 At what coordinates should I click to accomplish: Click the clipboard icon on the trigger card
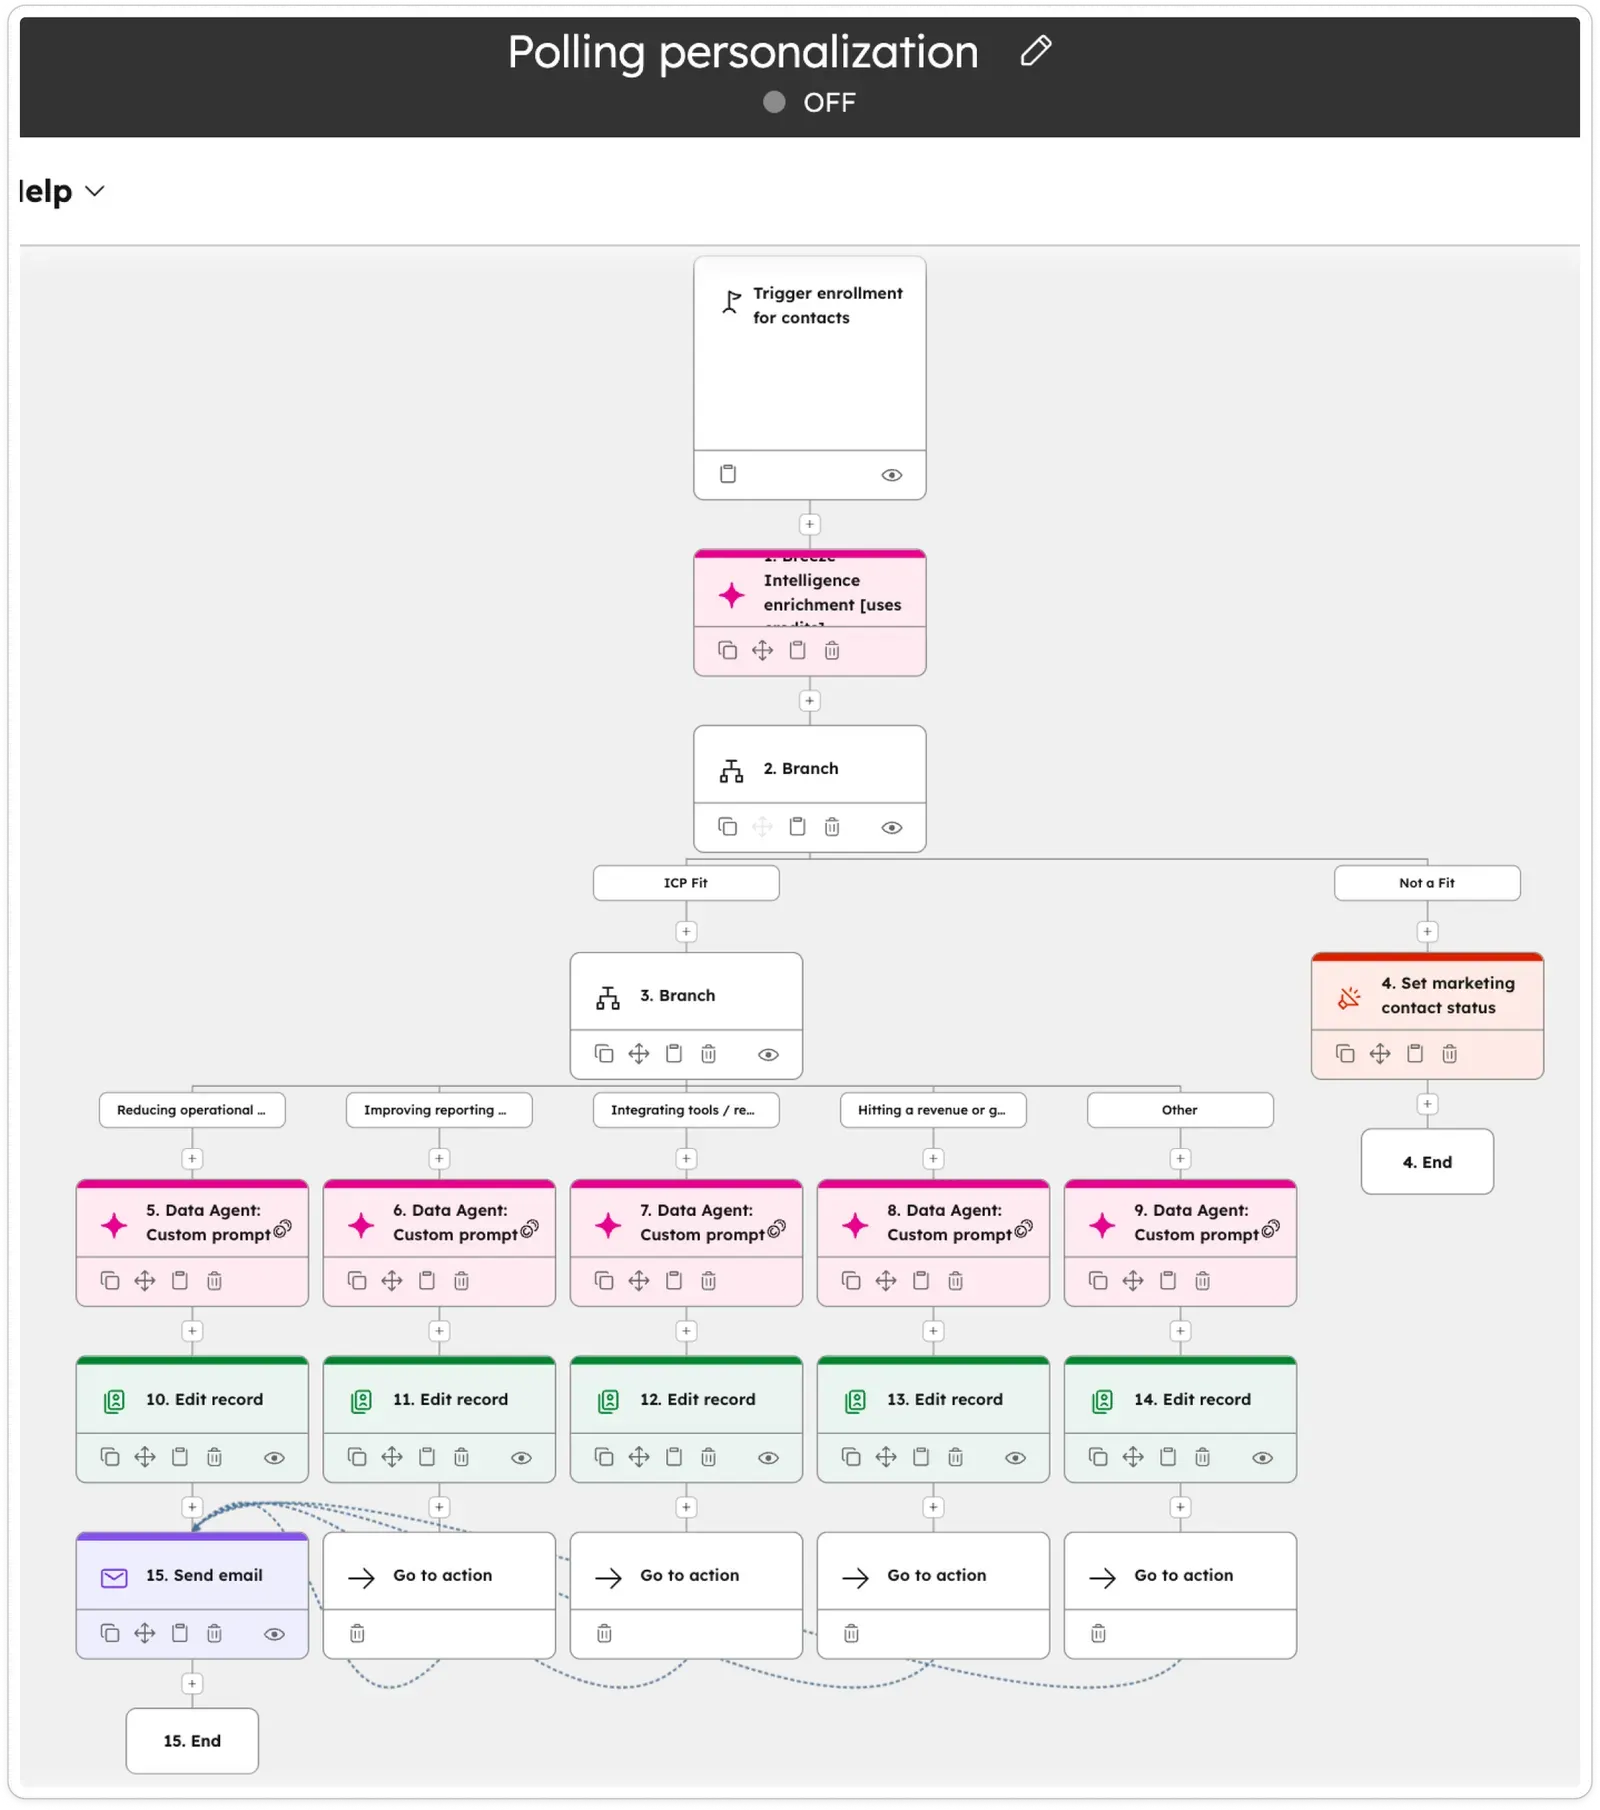[x=727, y=474]
